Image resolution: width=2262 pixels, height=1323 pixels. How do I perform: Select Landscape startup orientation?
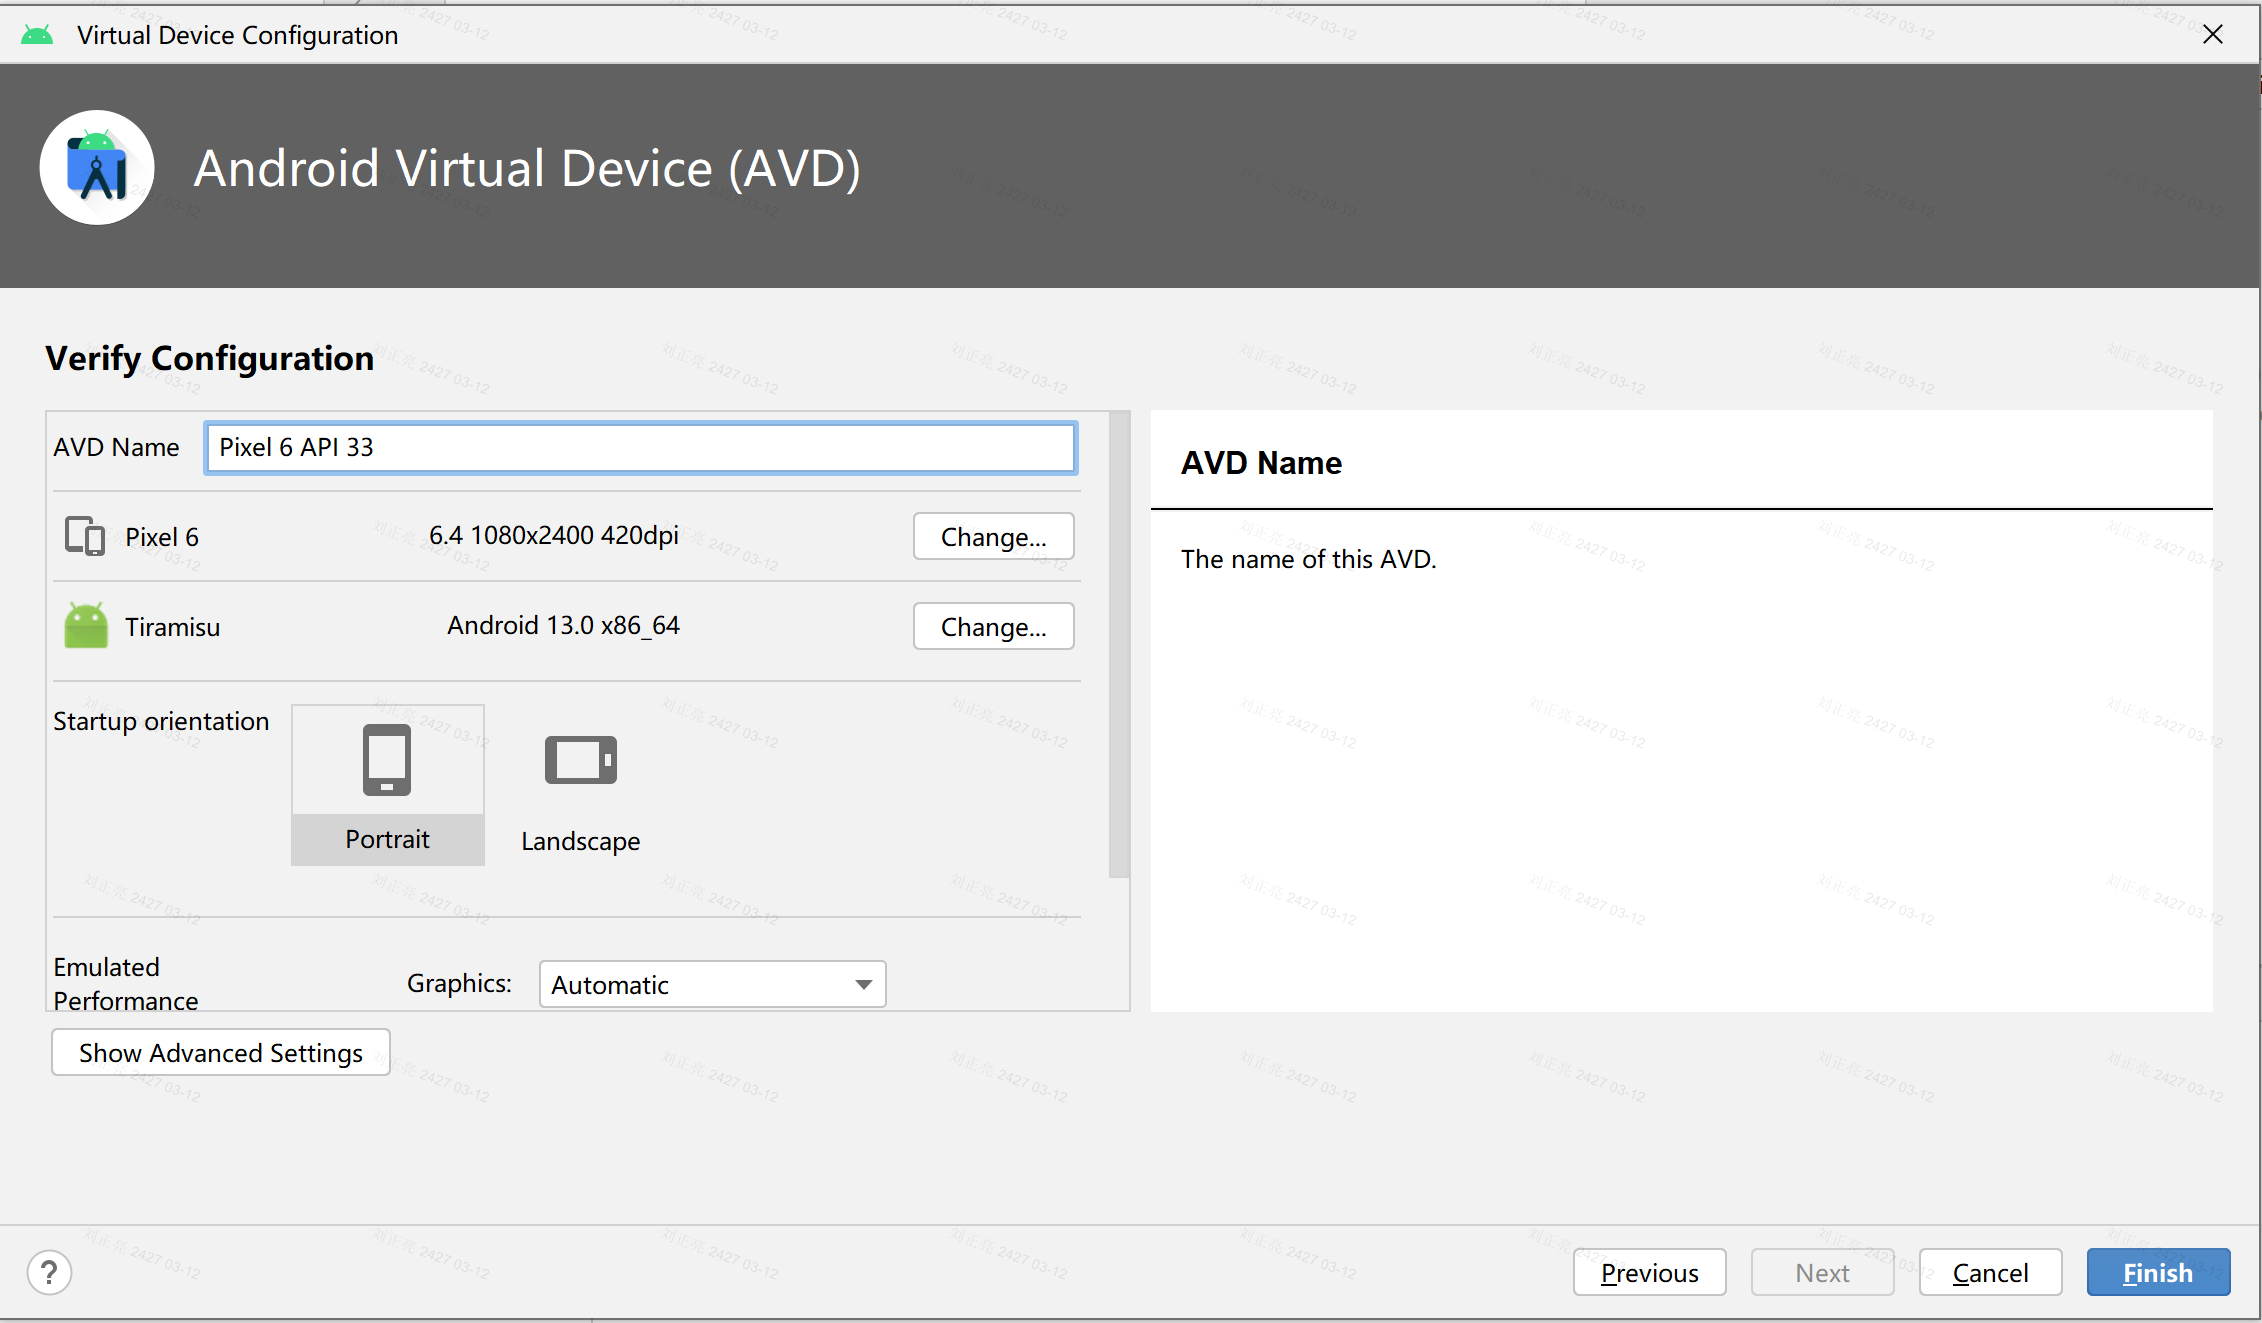581,785
